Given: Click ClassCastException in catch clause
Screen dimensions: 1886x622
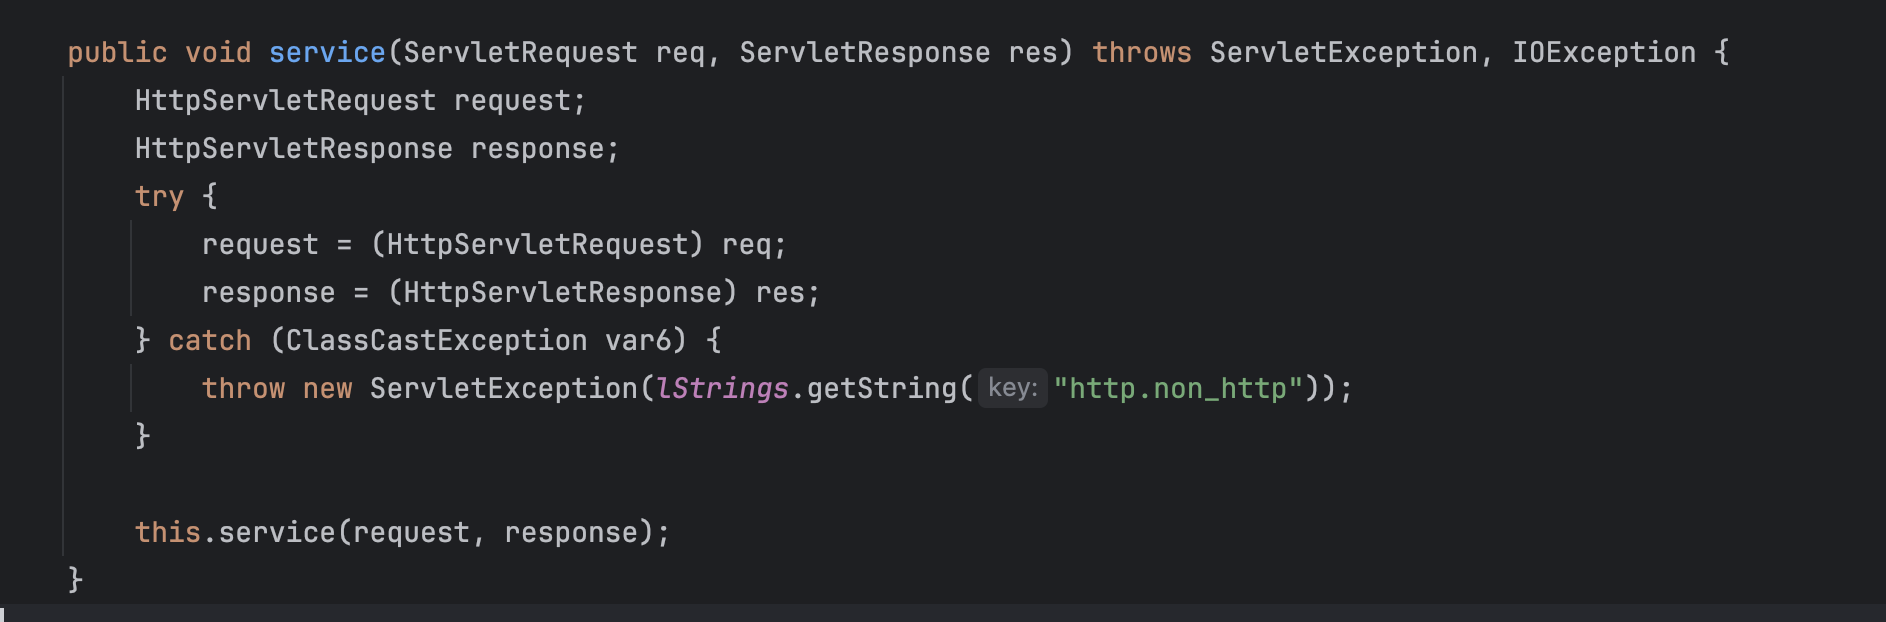Looking at the screenshot, I should point(436,340).
